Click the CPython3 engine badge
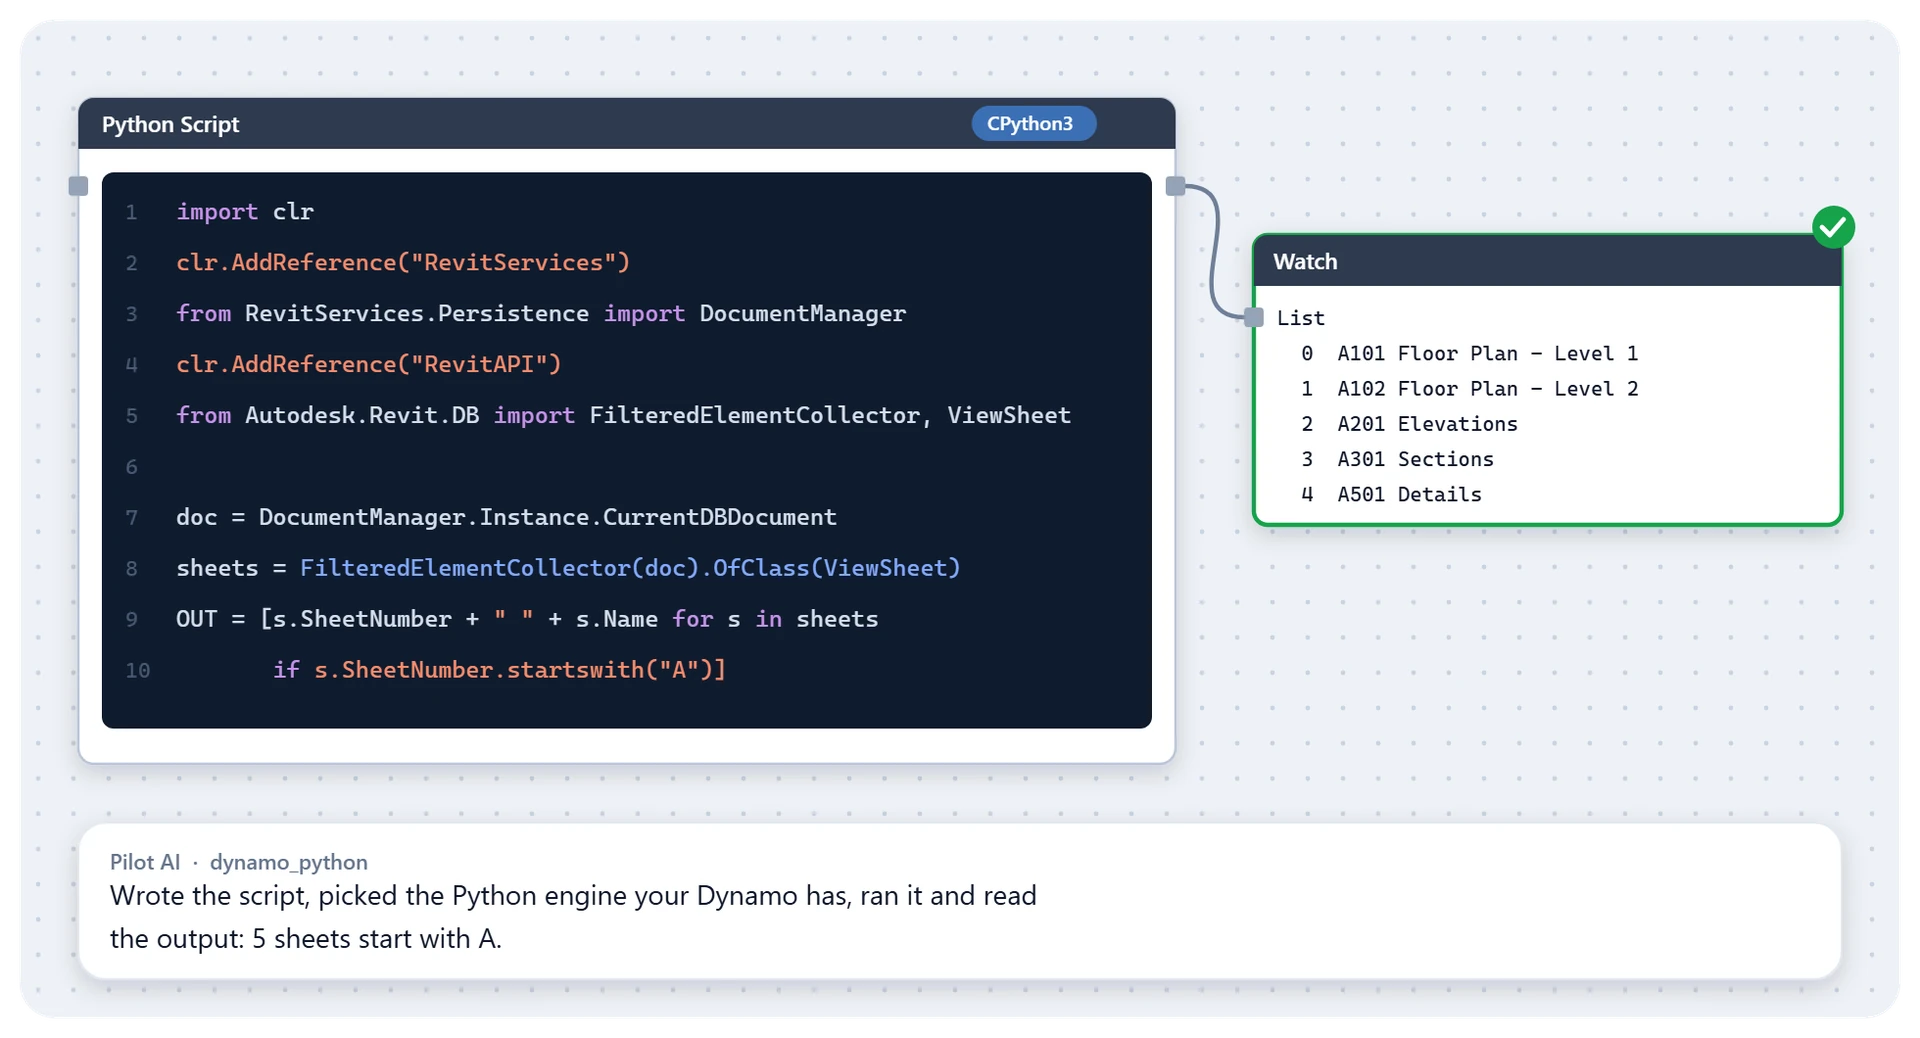This screenshot has width=1920, height=1038. [1034, 124]
